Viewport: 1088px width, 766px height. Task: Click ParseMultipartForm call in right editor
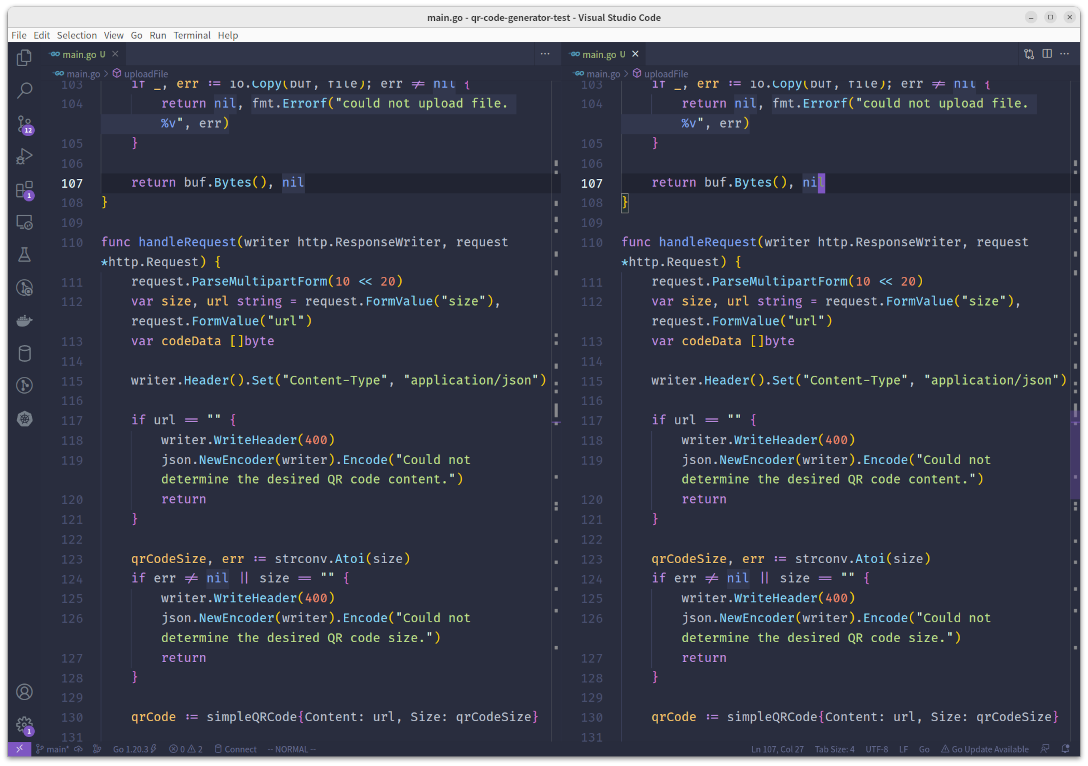779,282
